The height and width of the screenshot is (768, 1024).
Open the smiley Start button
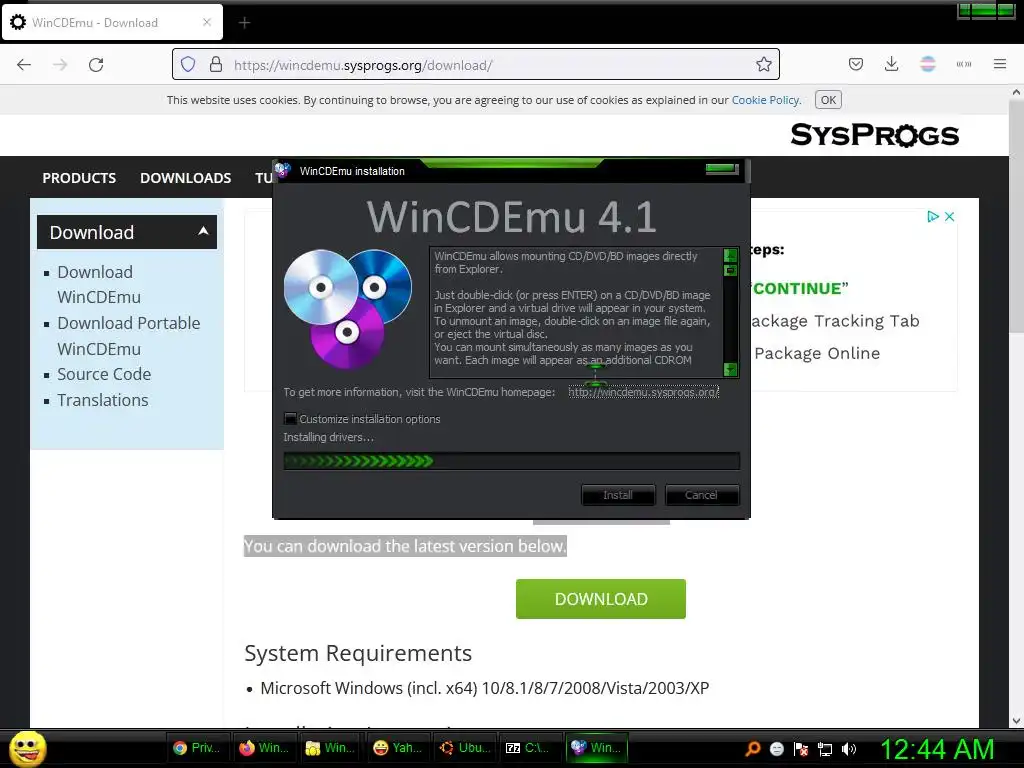[27, 748]
